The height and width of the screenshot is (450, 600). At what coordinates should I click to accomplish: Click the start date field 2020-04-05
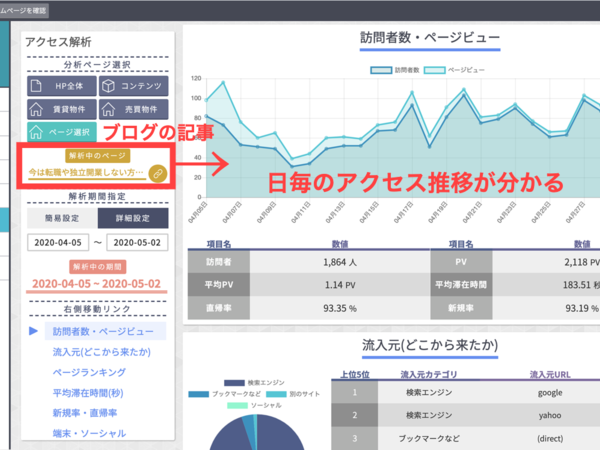click(x=59, y=243)
